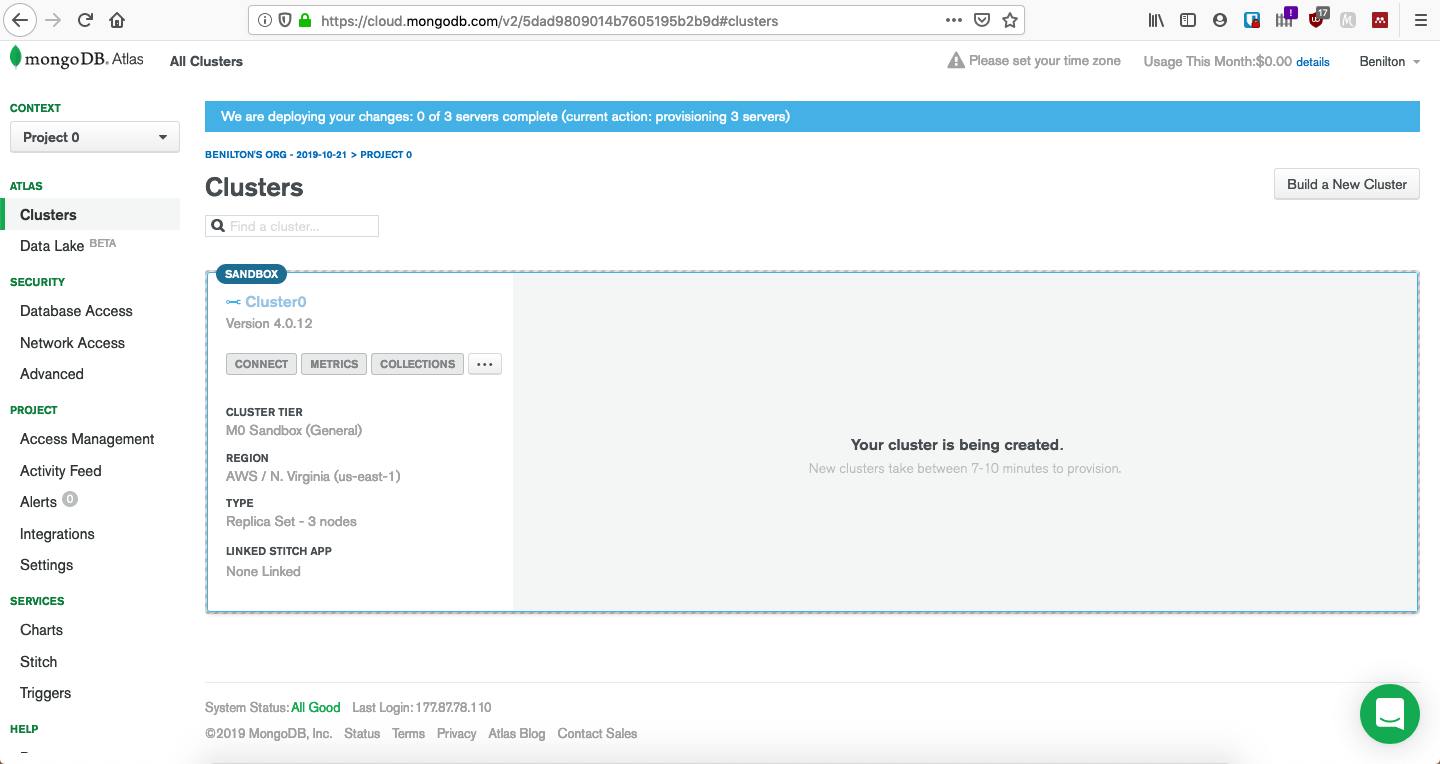Click the SANDBOX badge on cluster card
Screen dimensions: 1440x764
252,274
